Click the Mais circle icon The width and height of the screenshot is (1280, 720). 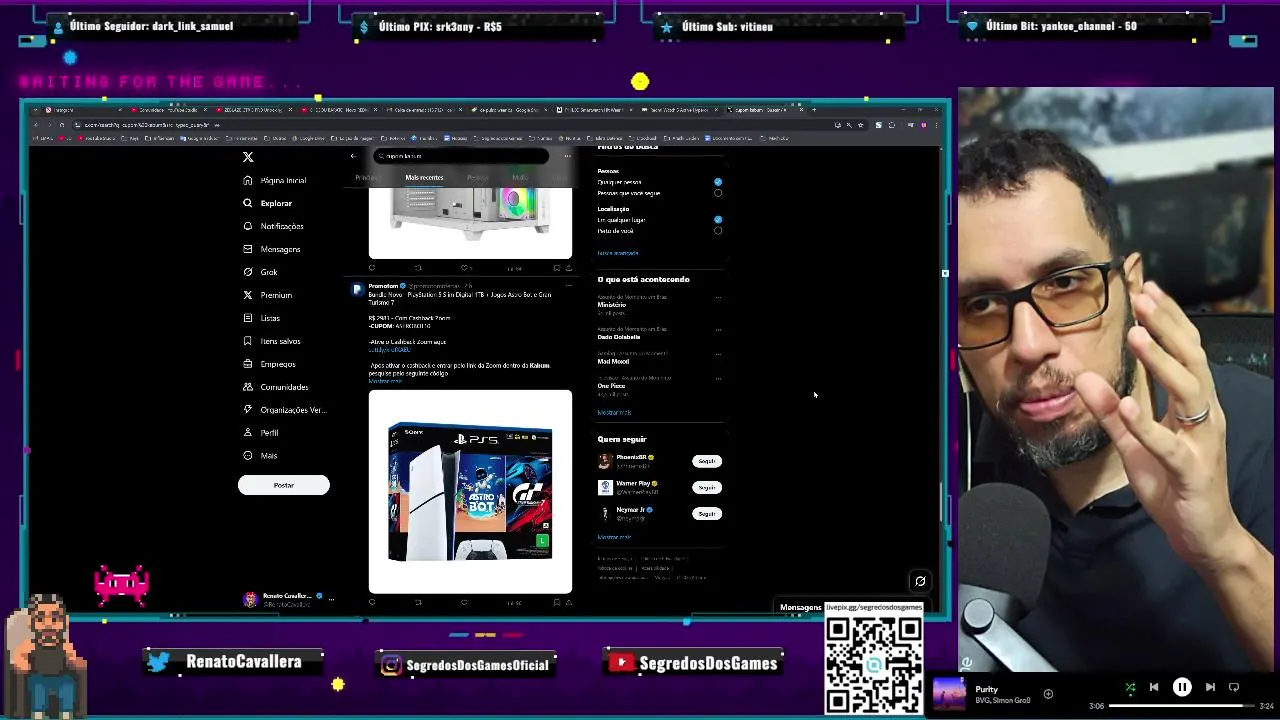tap(248, 456)
